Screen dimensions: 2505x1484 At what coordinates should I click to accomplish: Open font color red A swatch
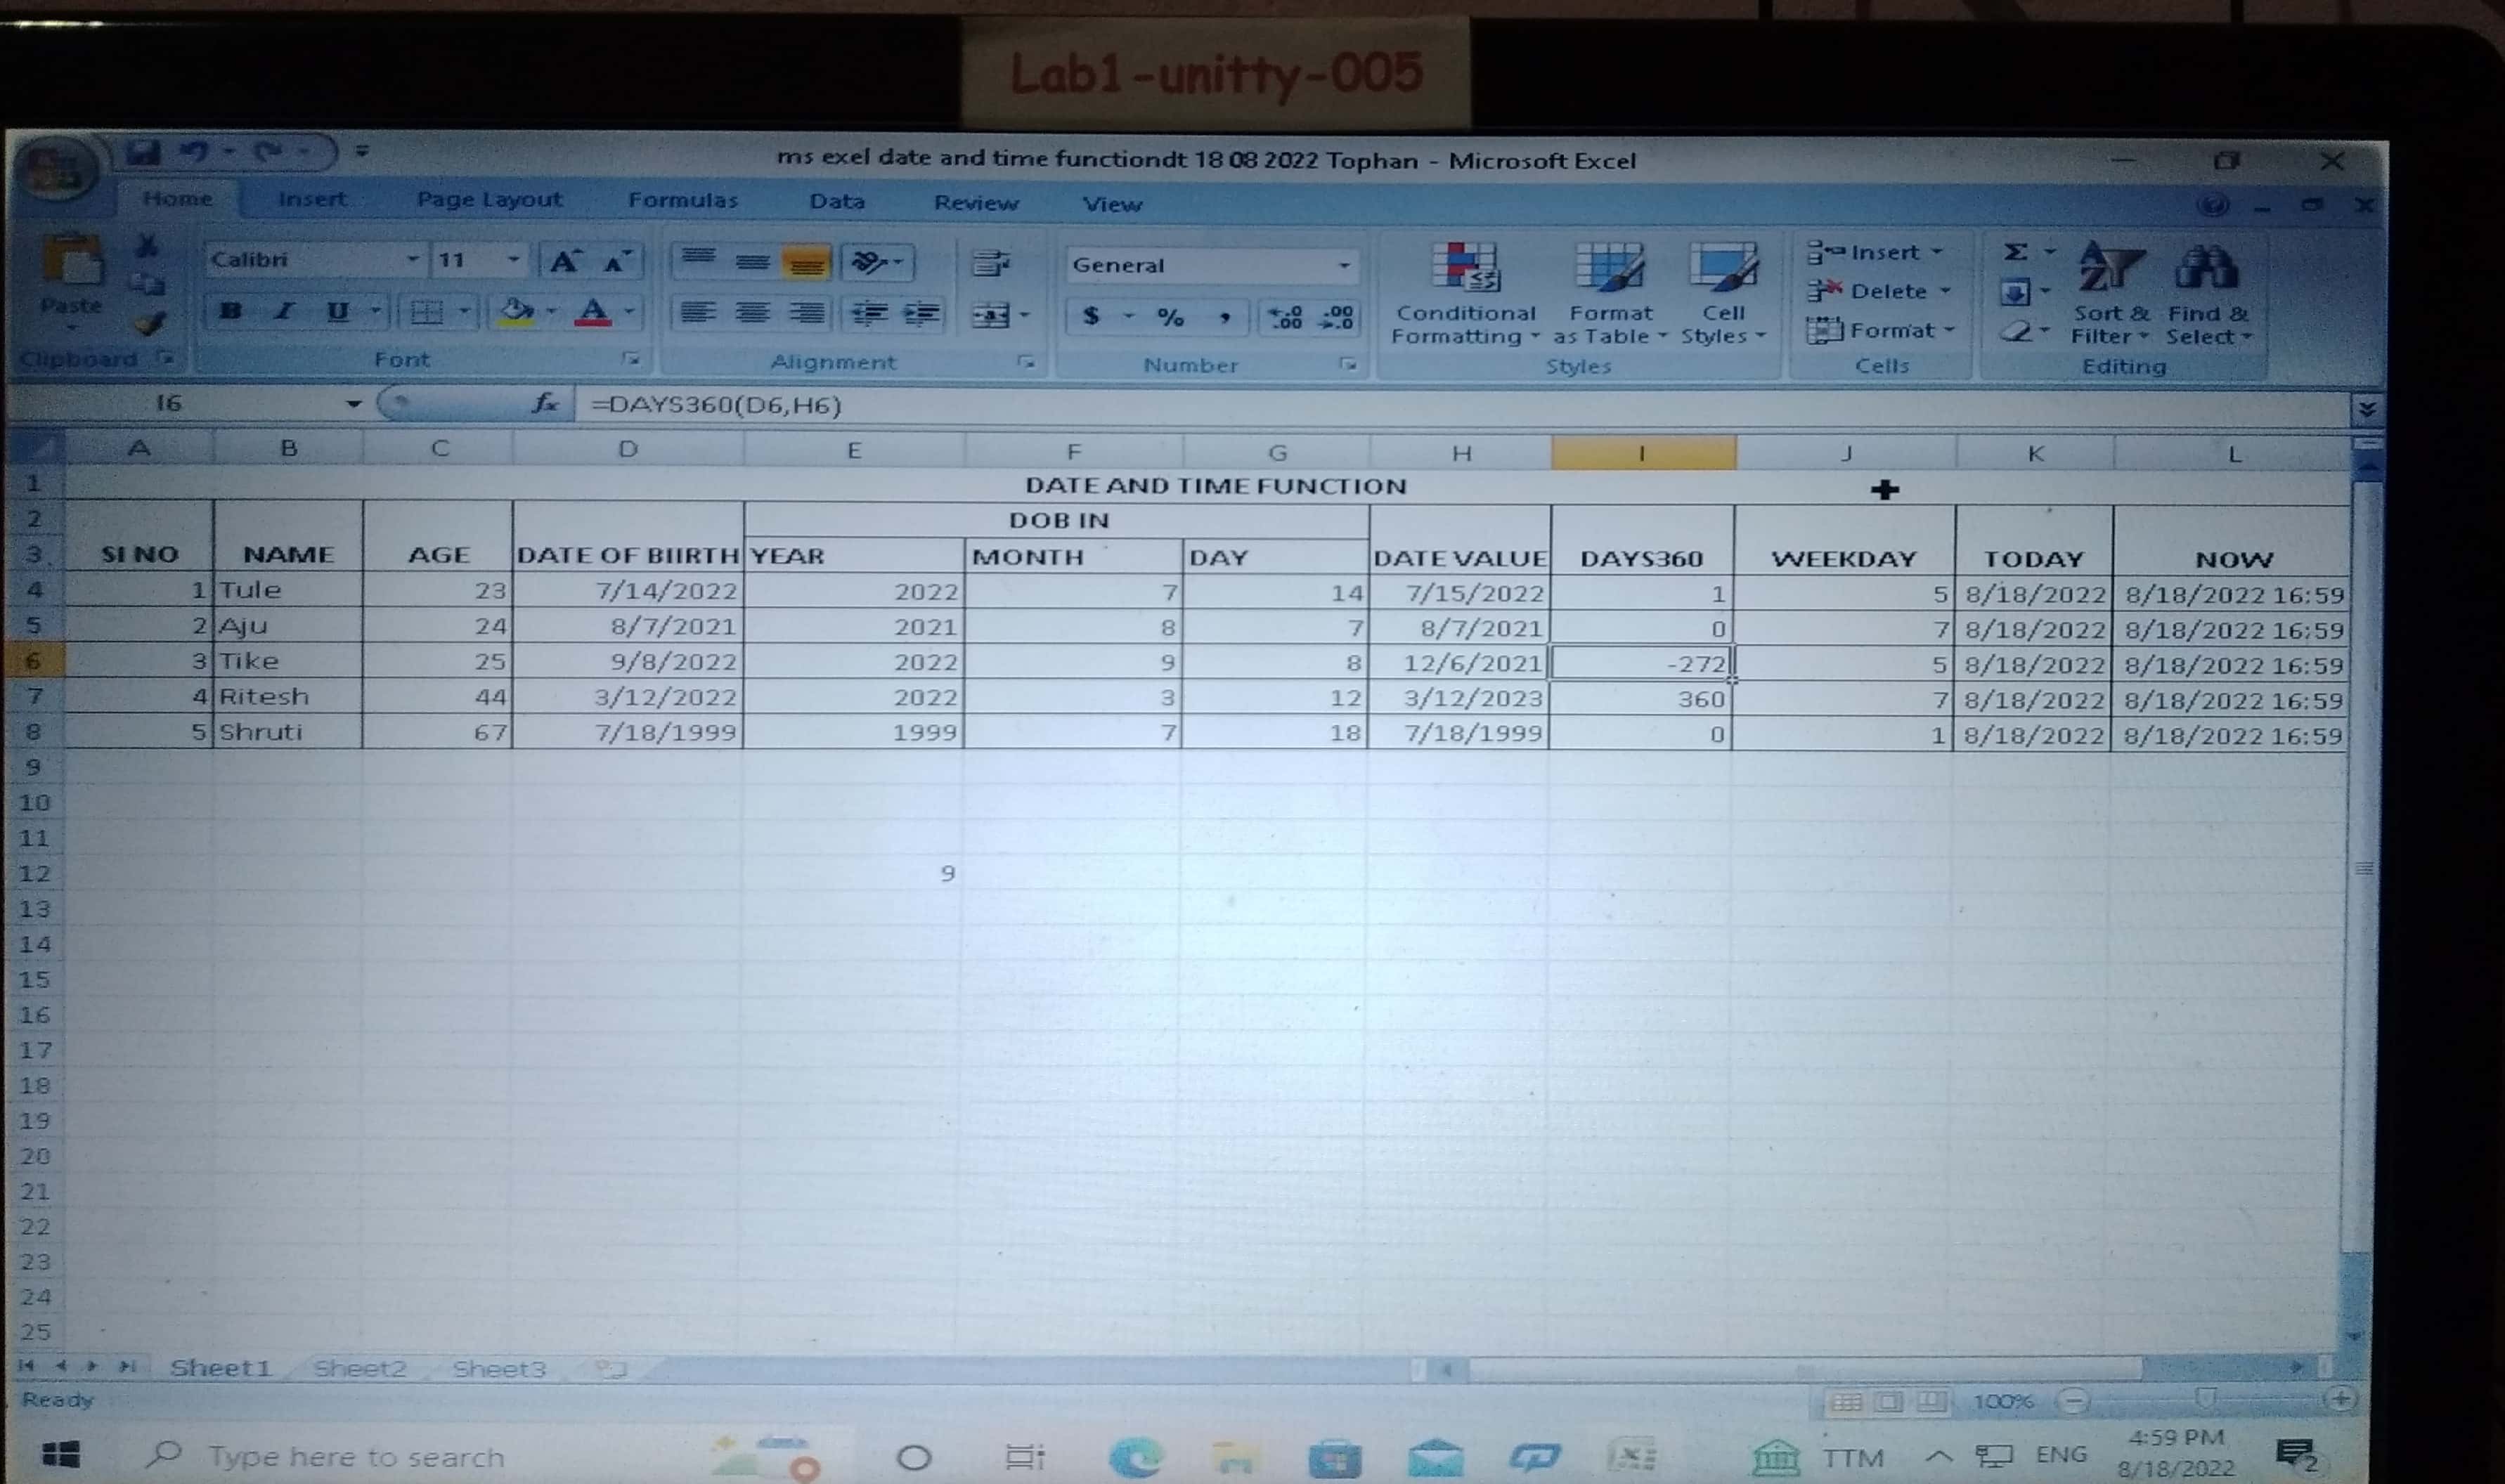point(593,312)
